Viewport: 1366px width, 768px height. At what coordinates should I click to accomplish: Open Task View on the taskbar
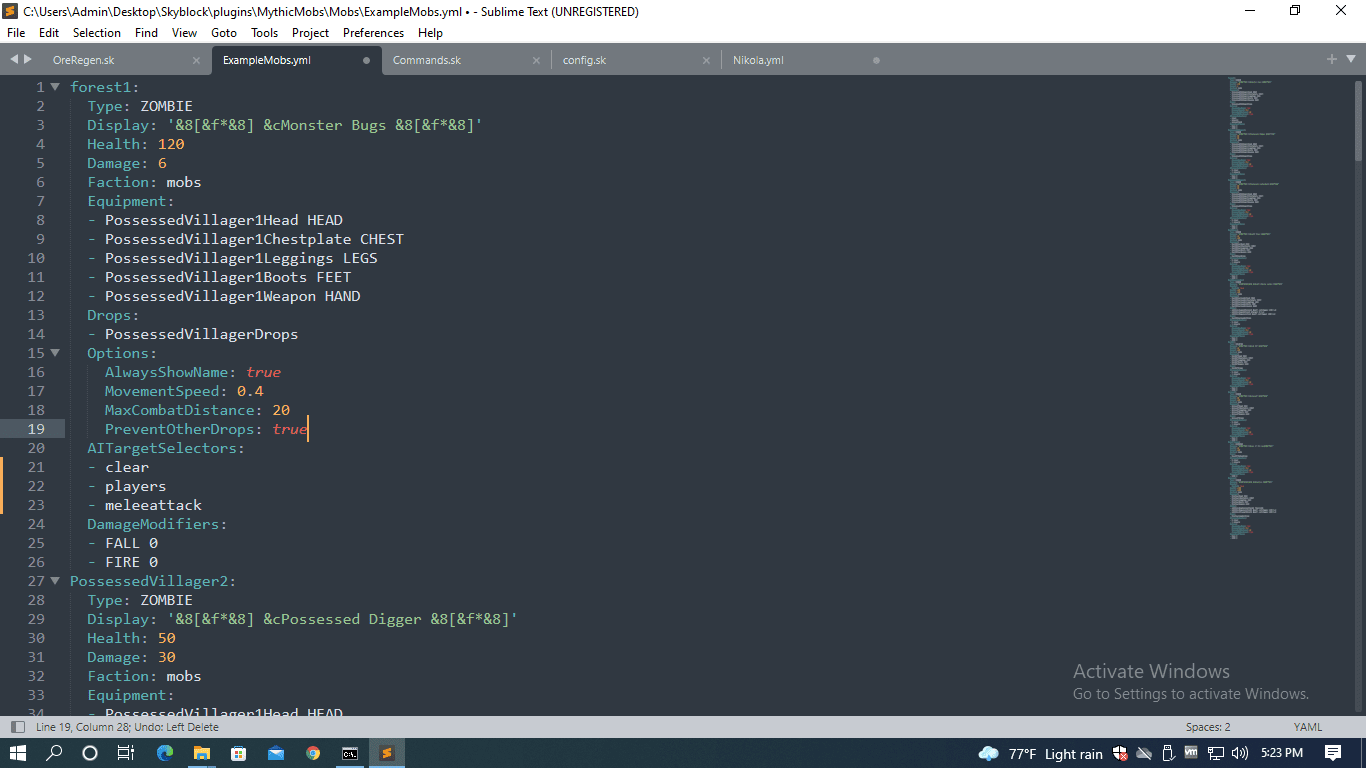coord(126,753)
